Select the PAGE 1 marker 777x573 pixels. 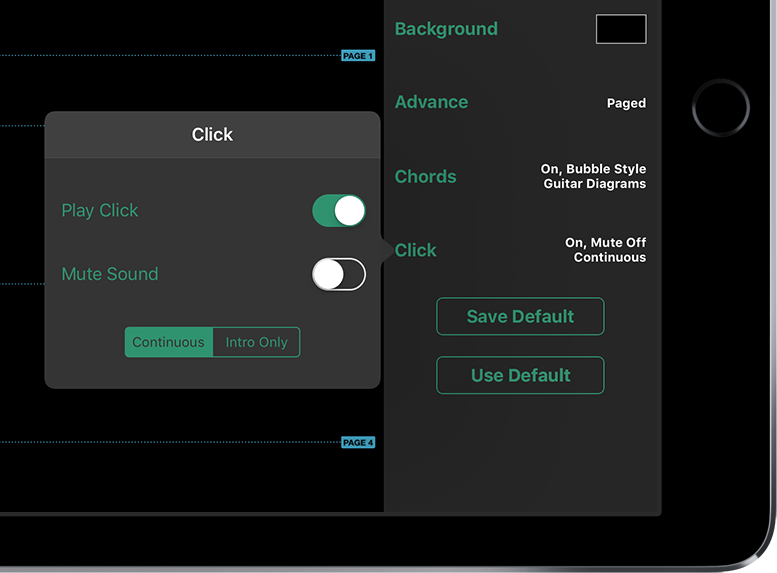point(358,56)
